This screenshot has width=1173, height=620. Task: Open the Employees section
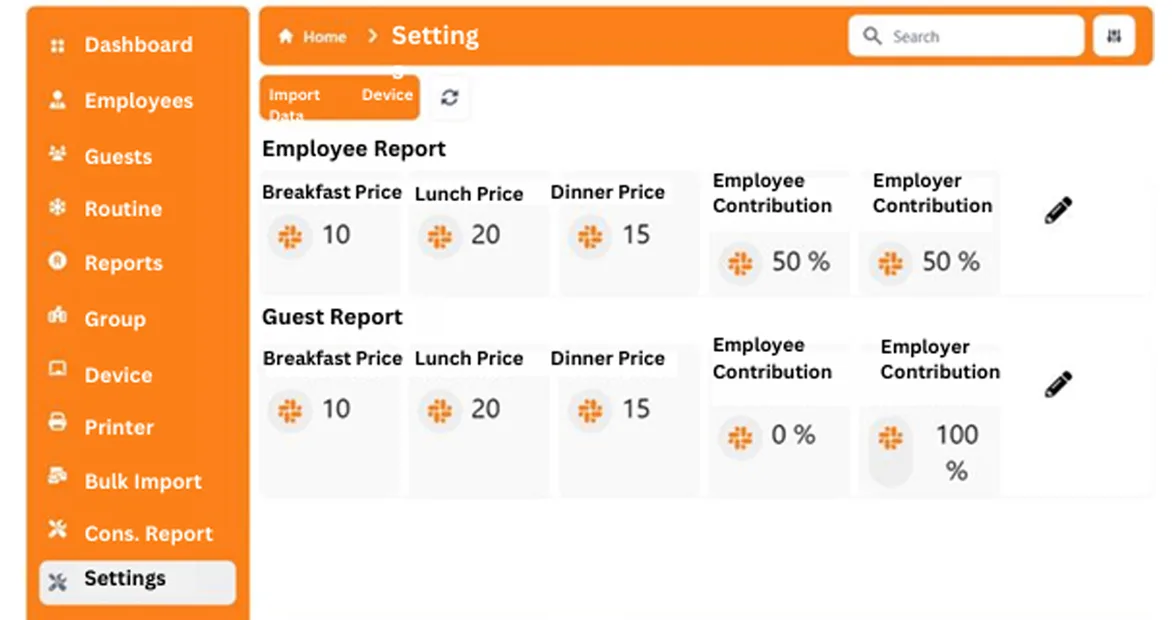(138, 100)
